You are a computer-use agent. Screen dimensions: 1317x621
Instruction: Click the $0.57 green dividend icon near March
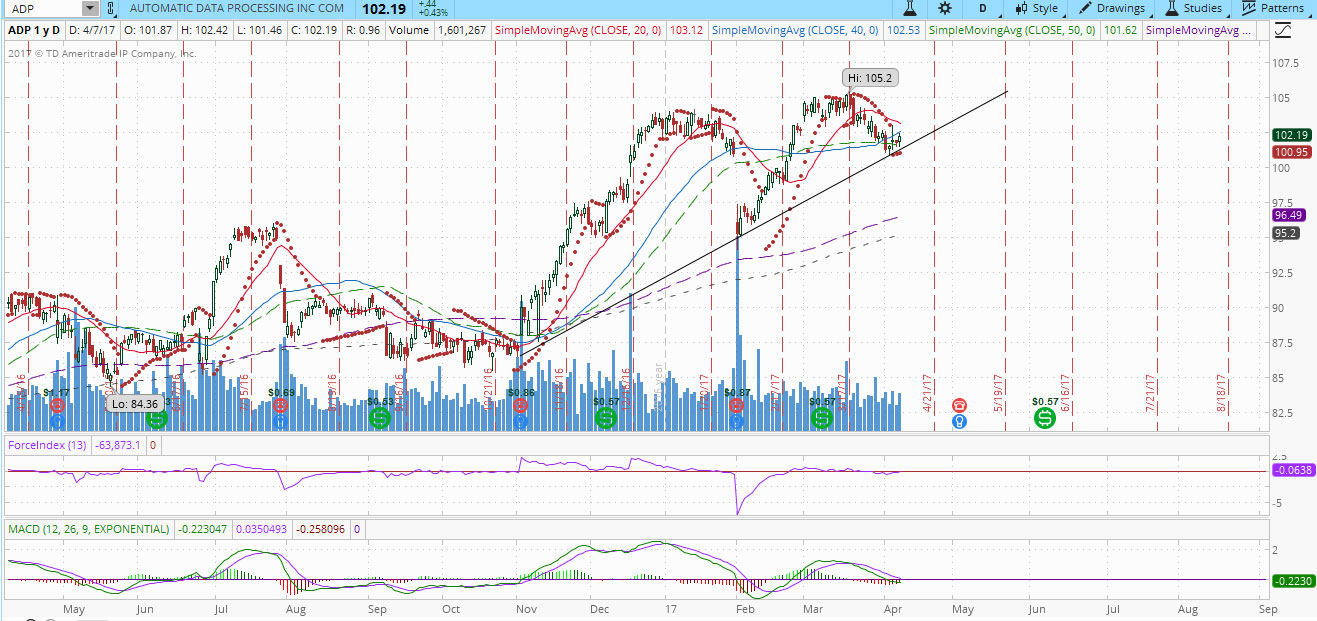[x=821, y=418]
